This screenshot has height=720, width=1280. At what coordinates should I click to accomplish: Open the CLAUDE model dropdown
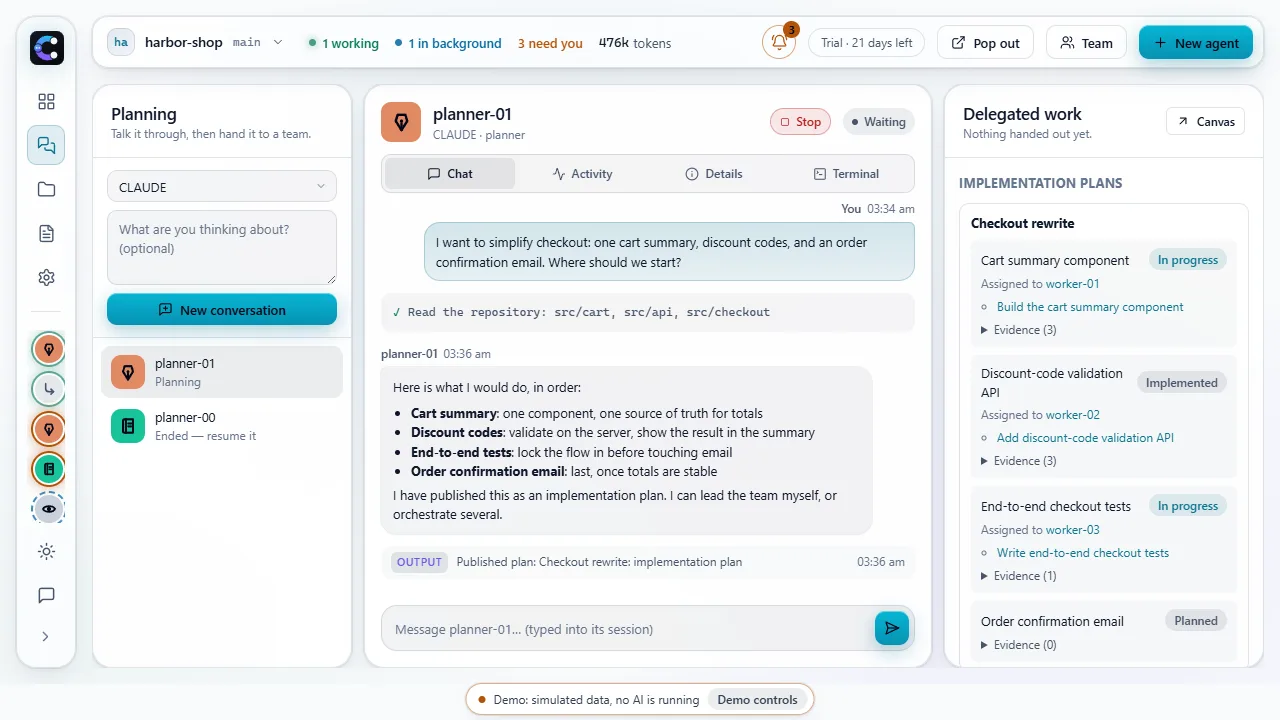[x=222, y=187]
